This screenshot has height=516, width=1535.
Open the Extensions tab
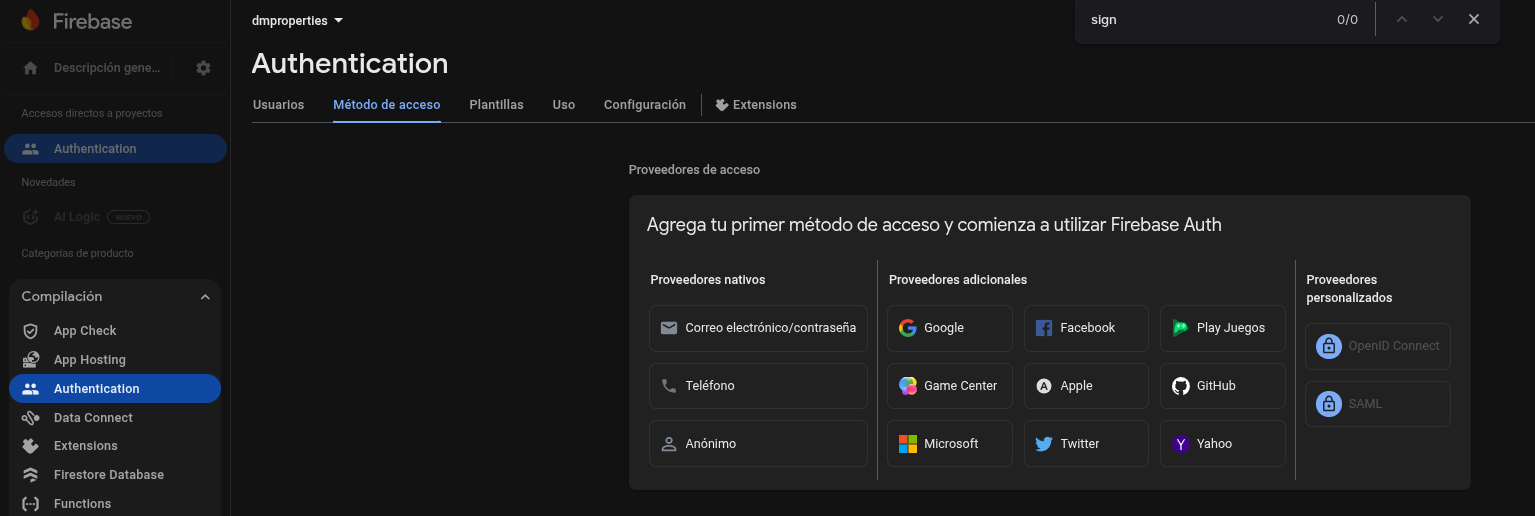[756, 105]
